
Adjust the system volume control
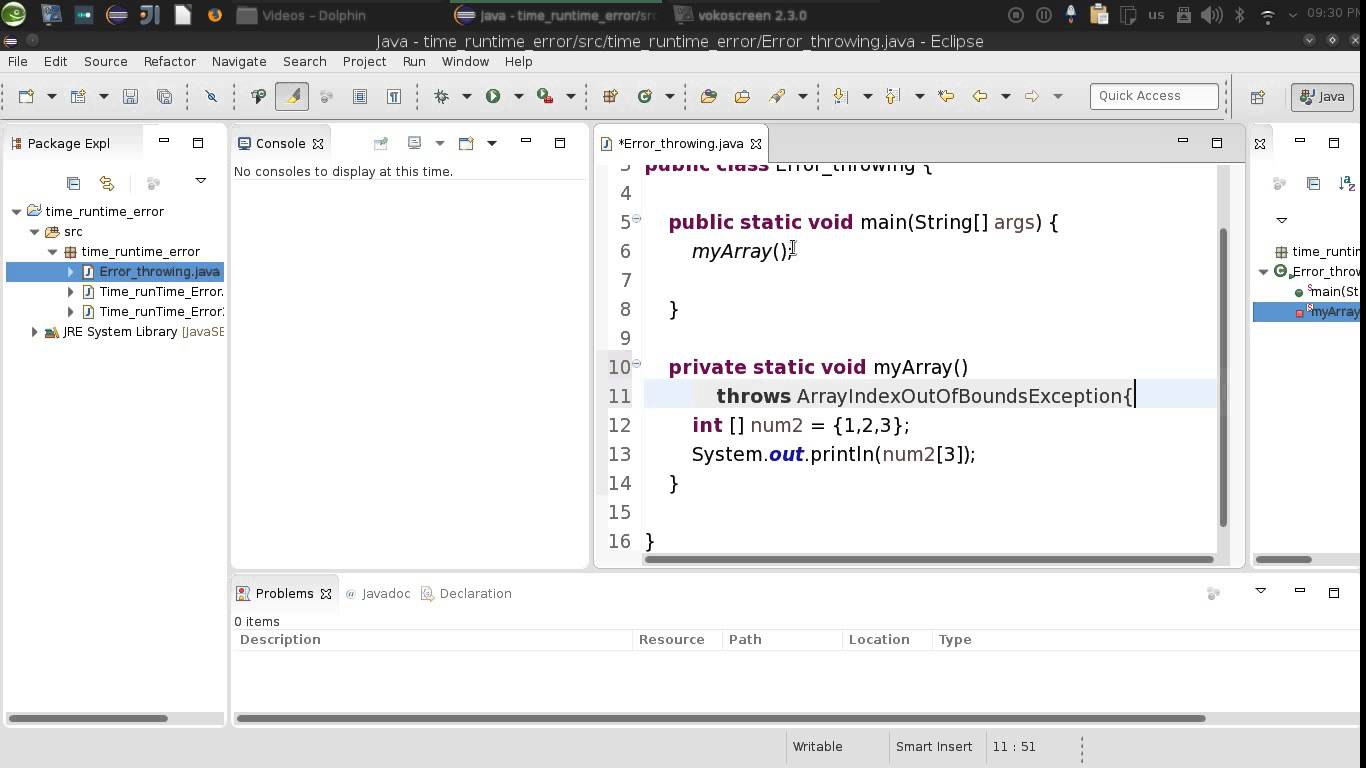[1209, 15]
